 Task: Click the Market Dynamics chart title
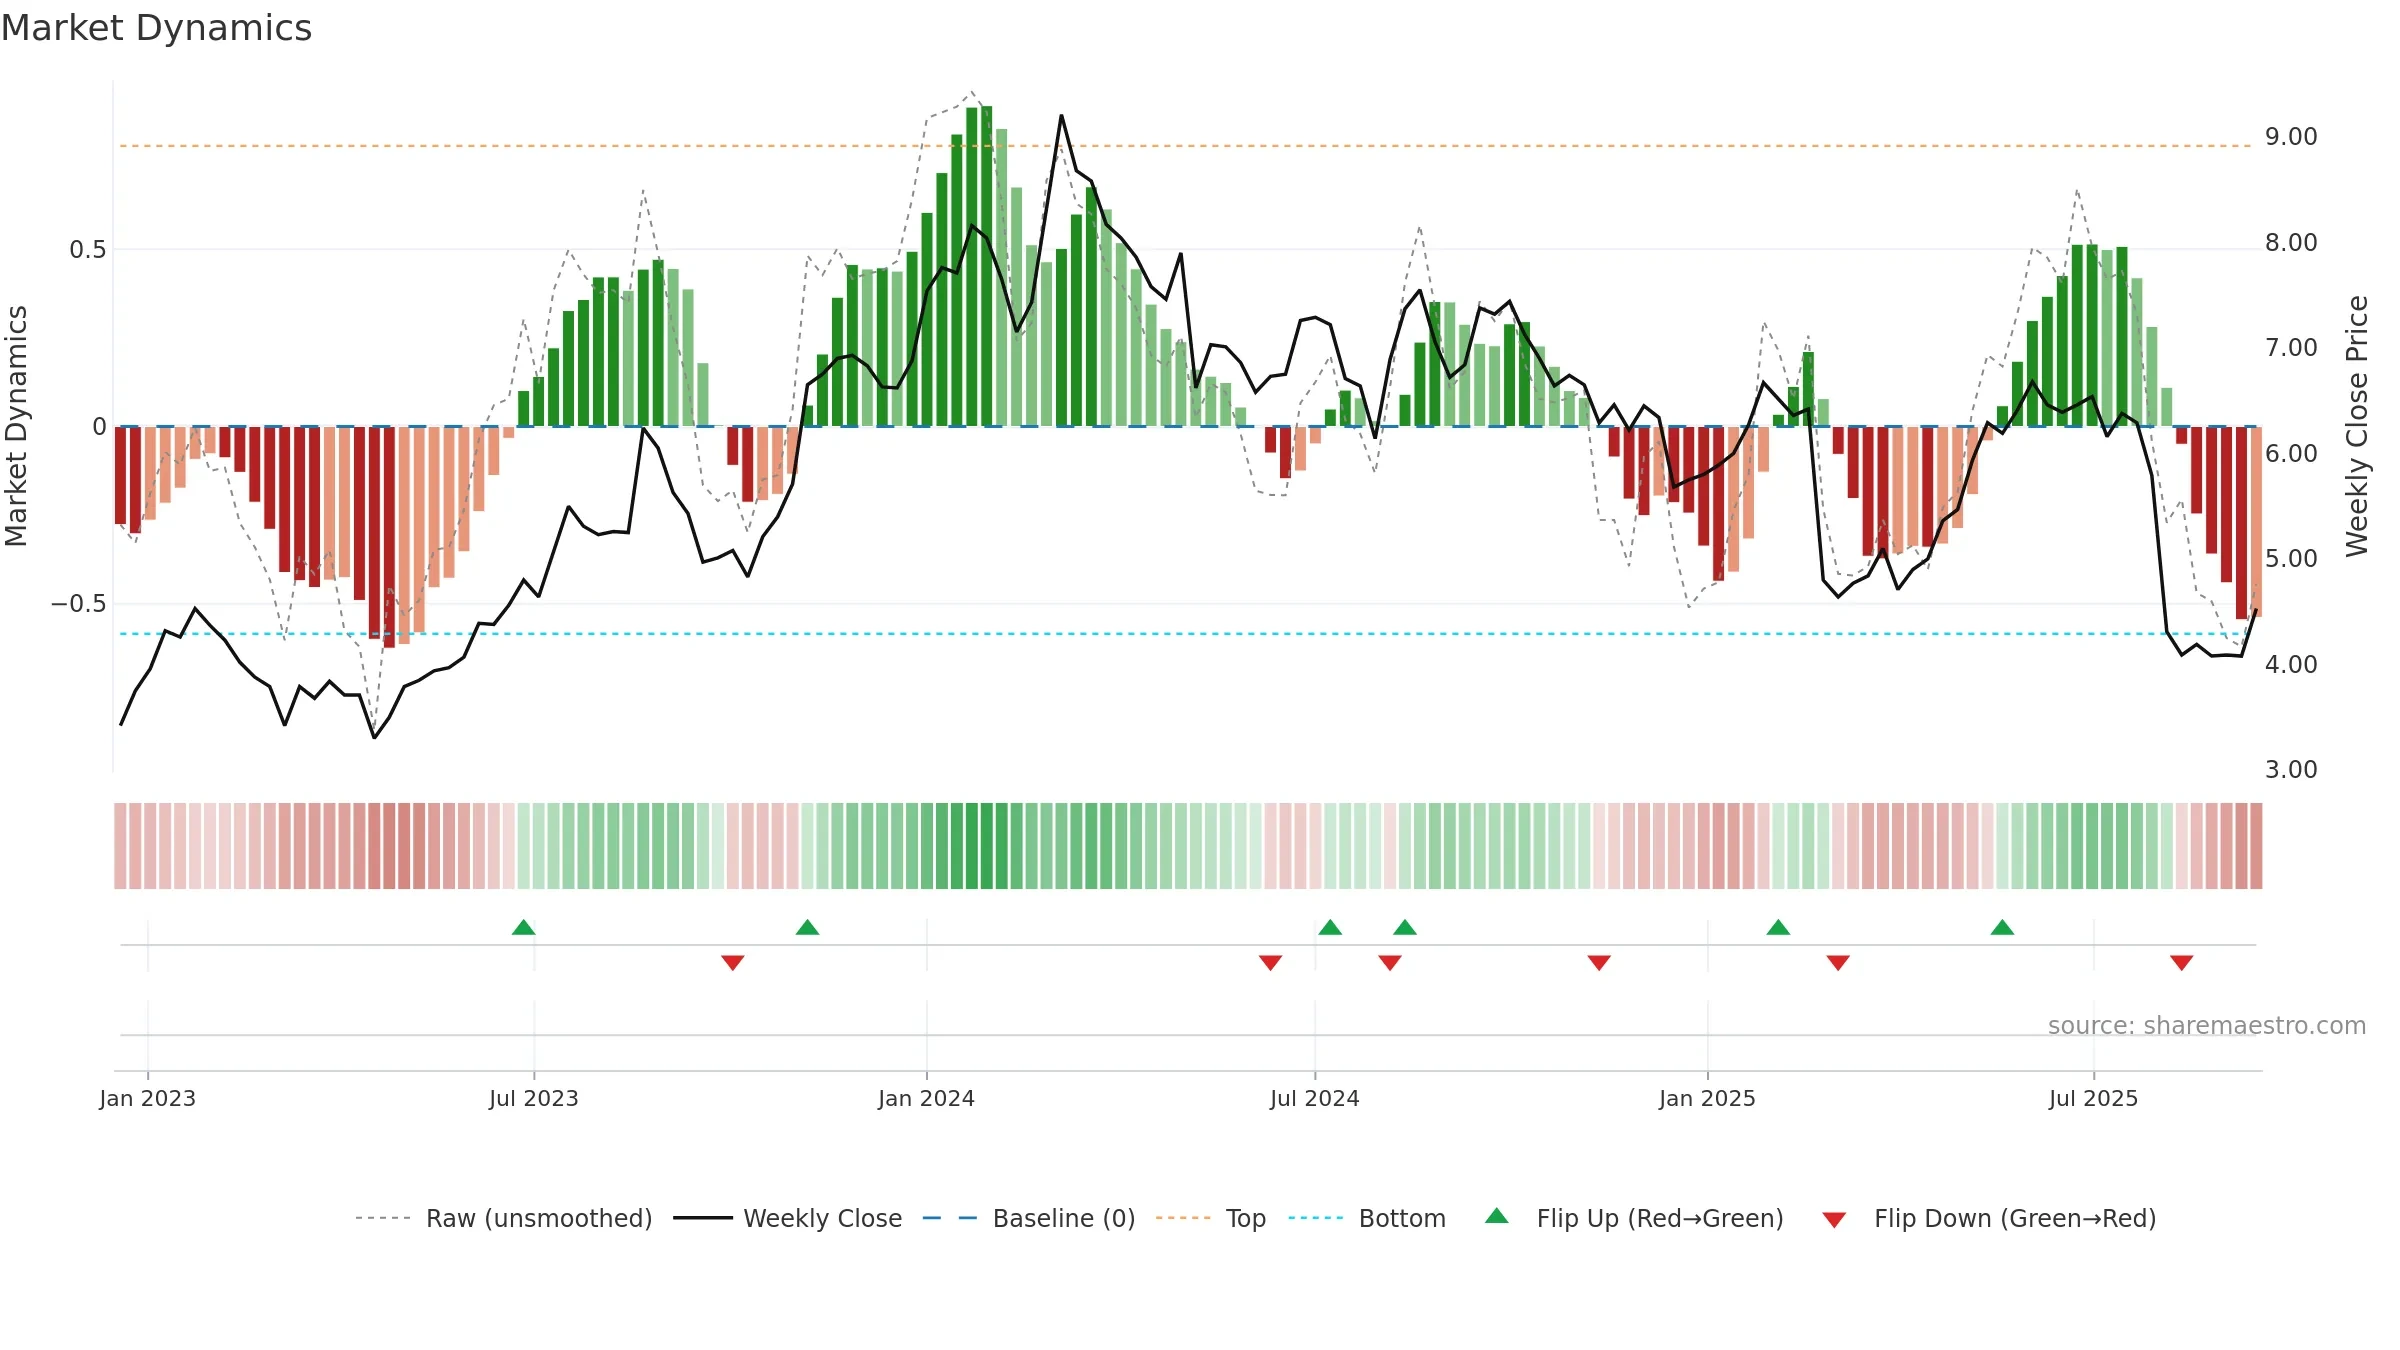click(x=156, y=28)
